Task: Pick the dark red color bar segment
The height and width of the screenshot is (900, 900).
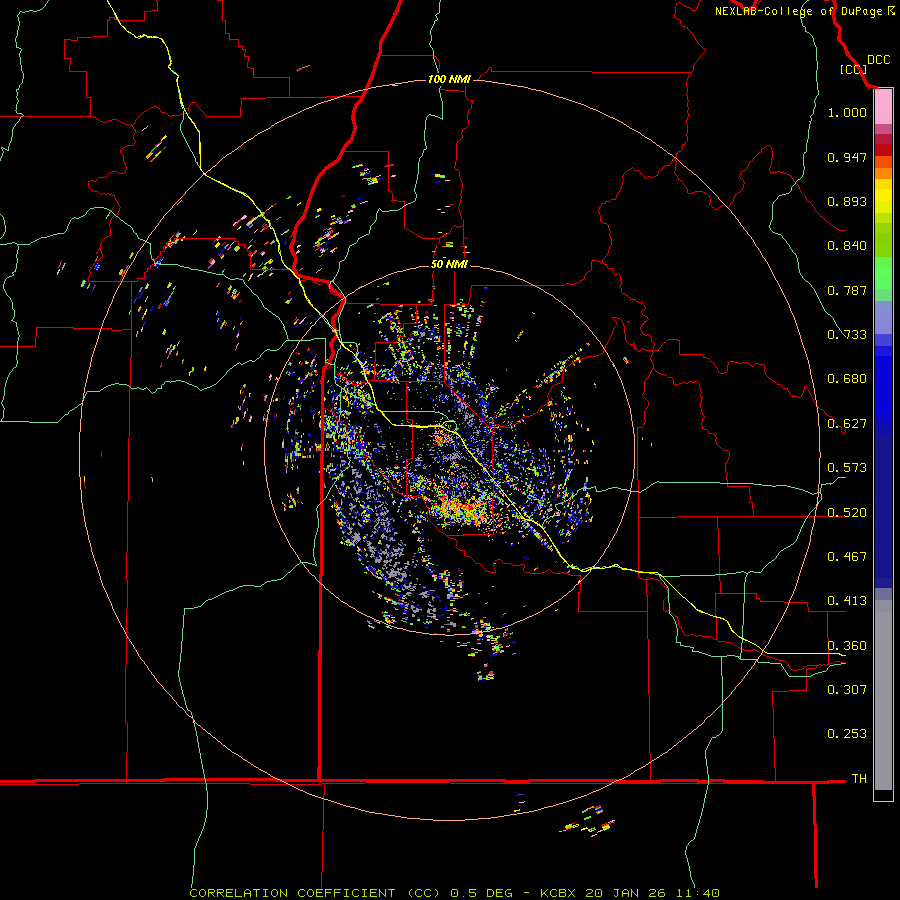Action: pyautogui.click(x=883, y=149)
